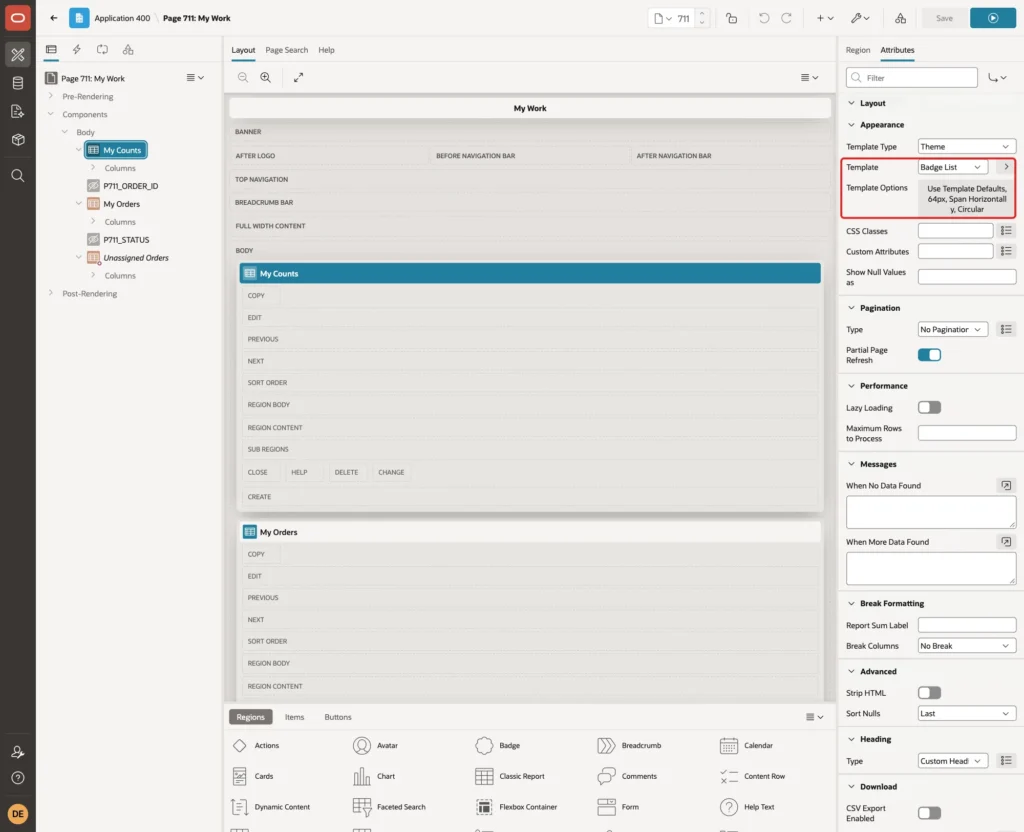Go to template with arrow button
The width and height of the screenshot is (1024, 832).
tap(1006, 167)
